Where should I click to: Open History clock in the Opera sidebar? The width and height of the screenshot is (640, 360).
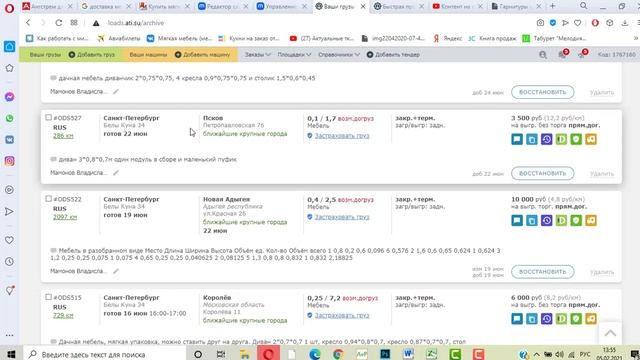pyautogui.click(x=9, y=262)
